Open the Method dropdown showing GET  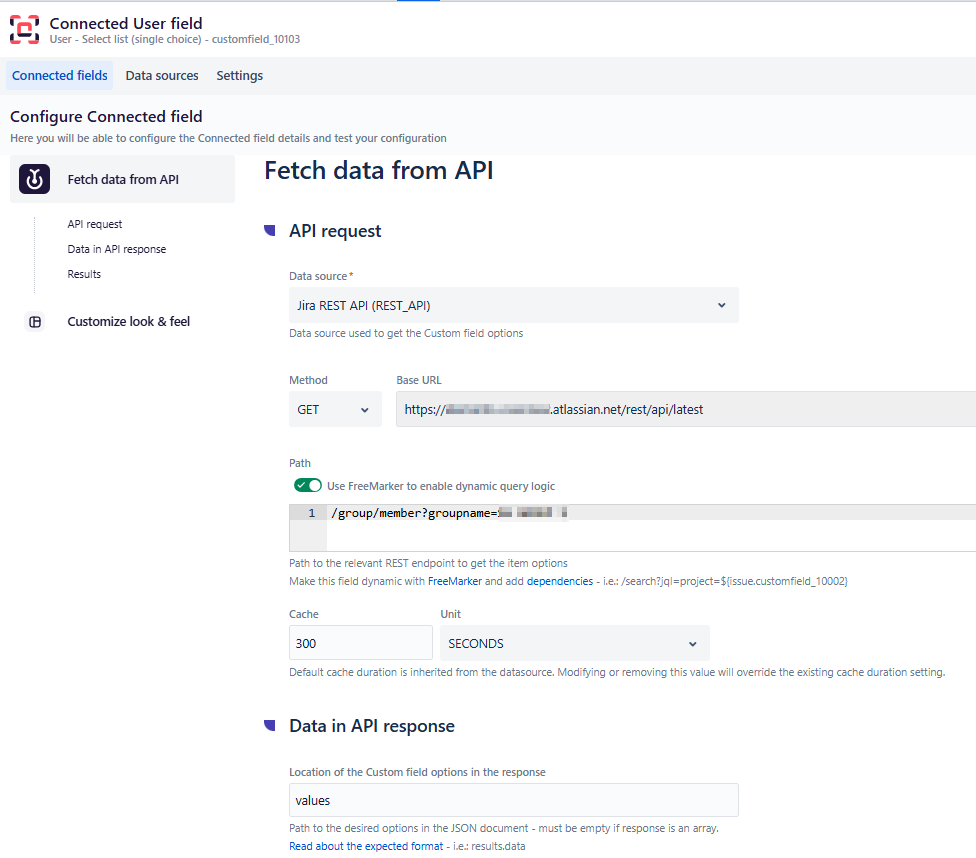point(335,409)
